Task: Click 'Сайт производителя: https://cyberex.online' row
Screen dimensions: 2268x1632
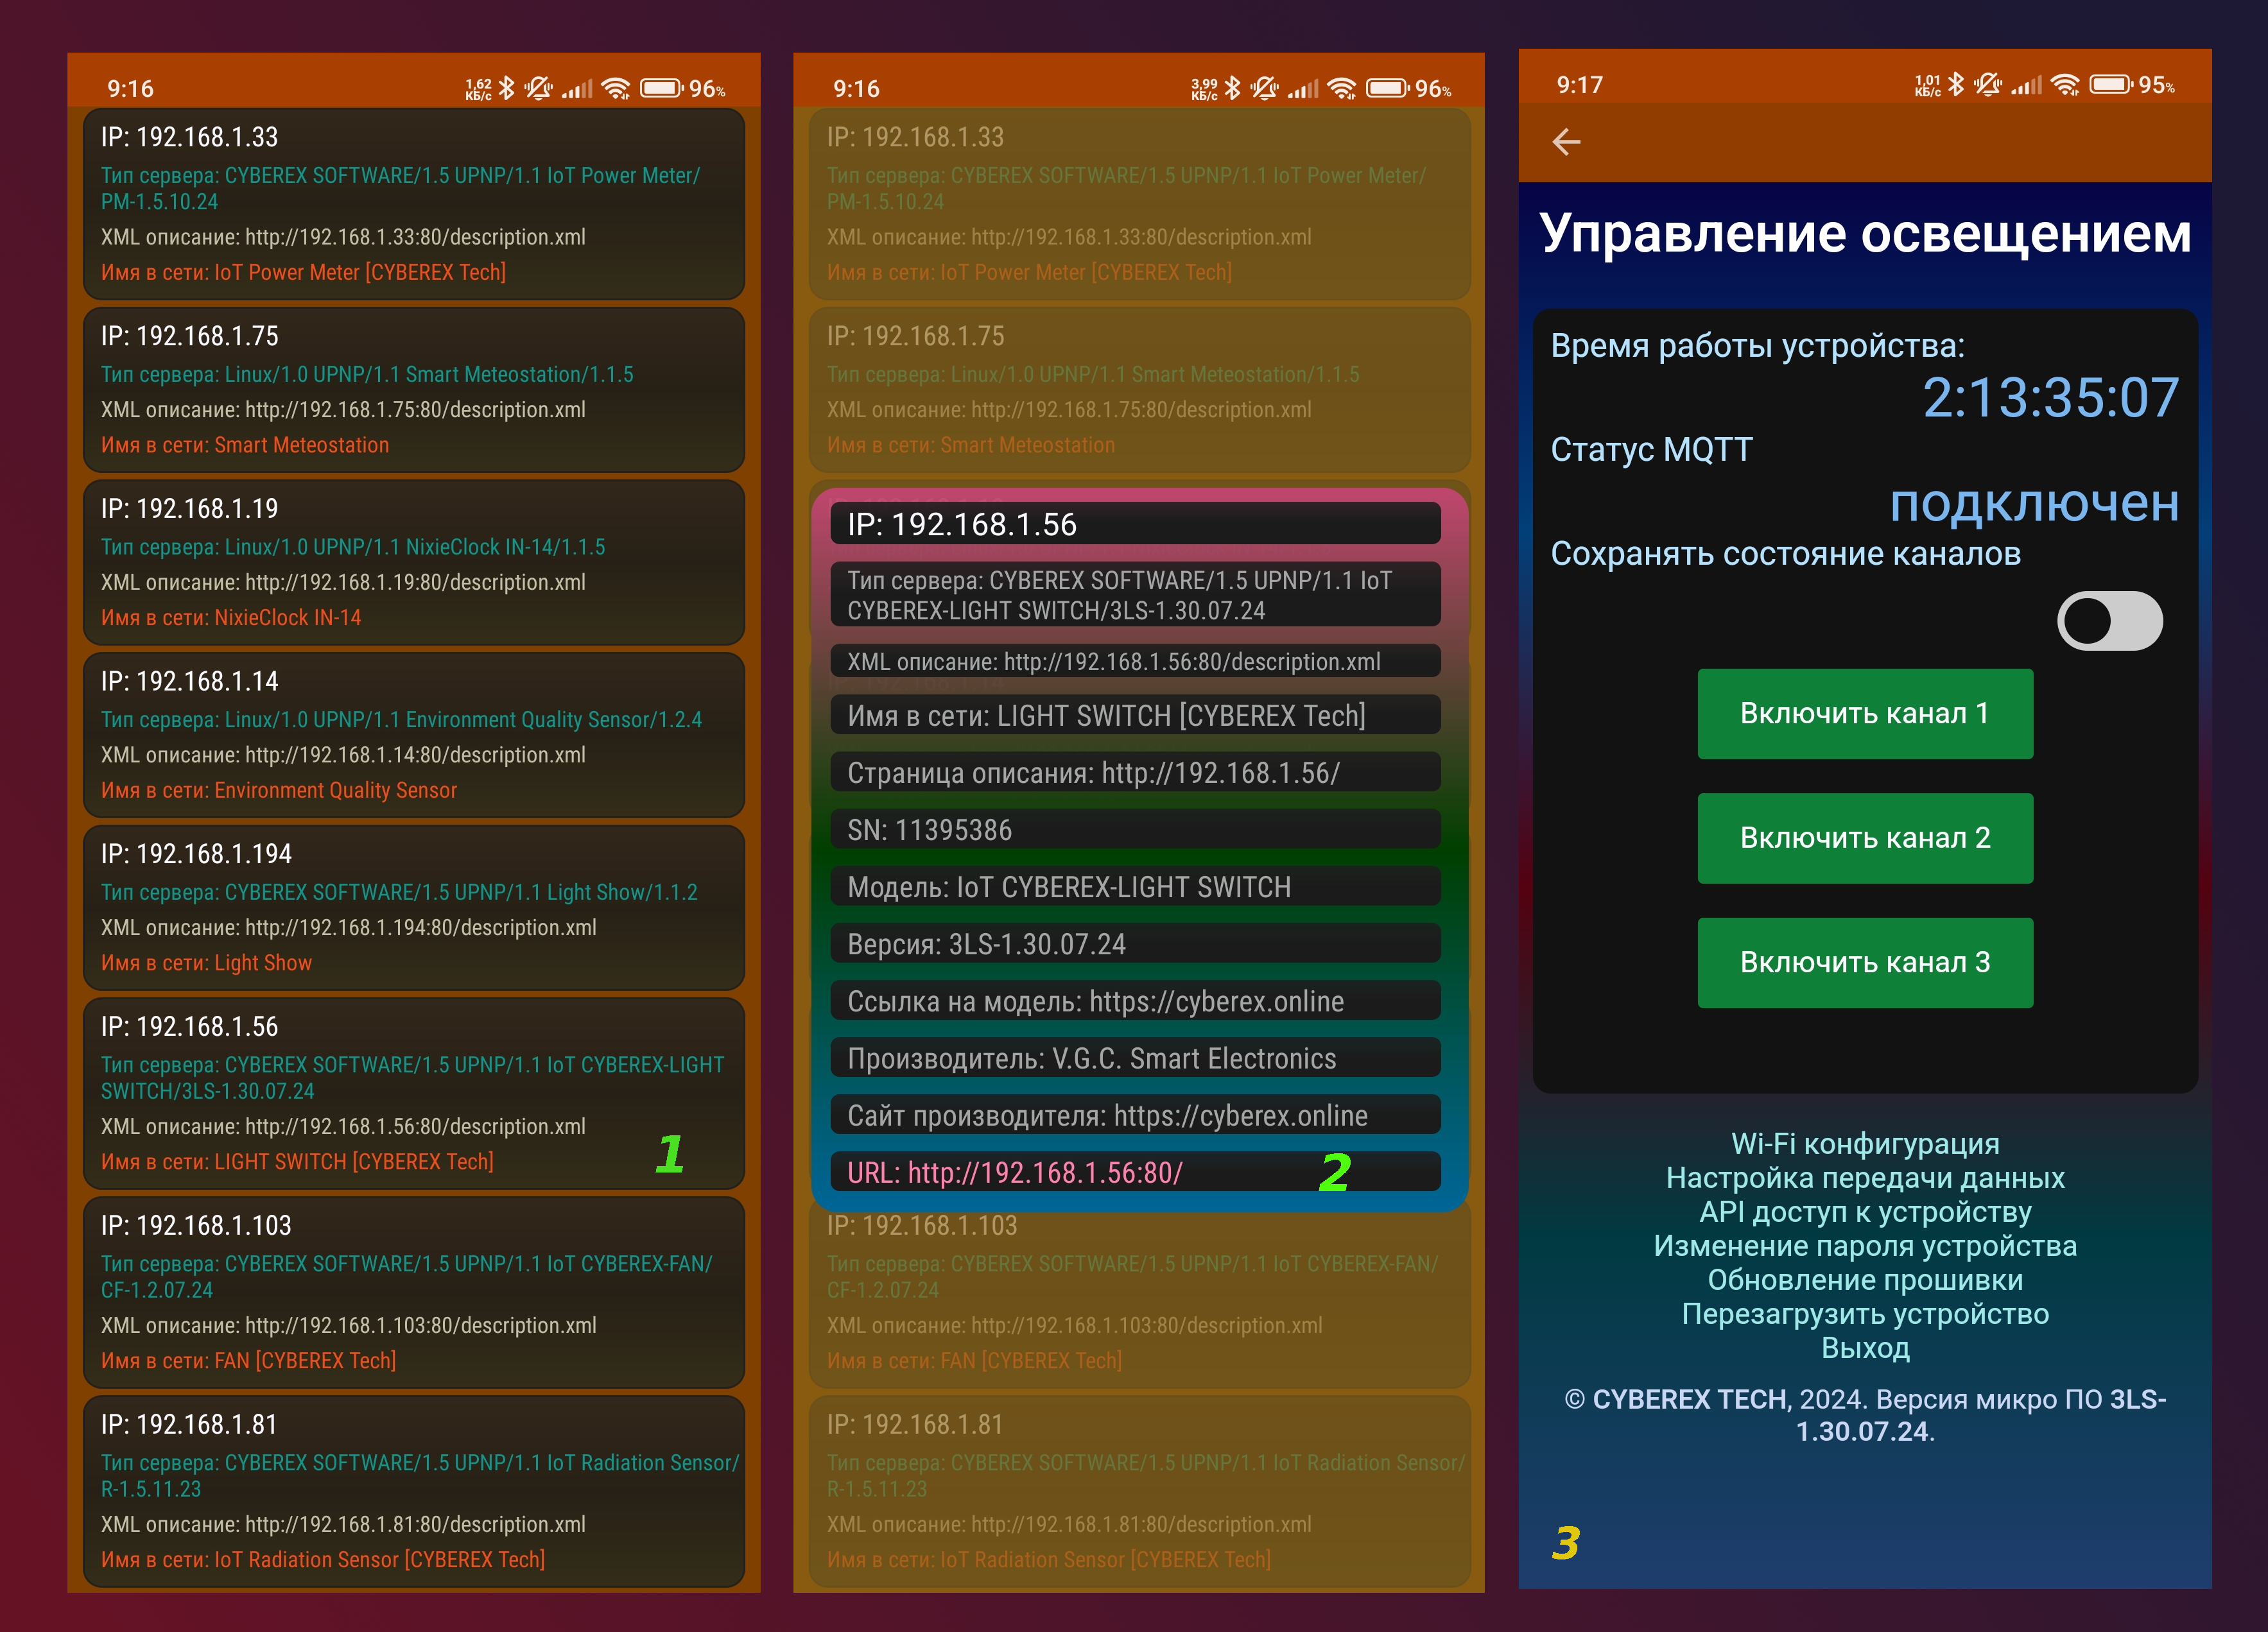Action: 1135,1115
